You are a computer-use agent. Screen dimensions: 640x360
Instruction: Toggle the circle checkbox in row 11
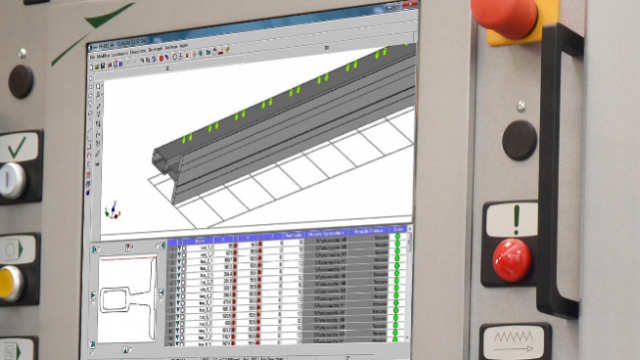183,317
